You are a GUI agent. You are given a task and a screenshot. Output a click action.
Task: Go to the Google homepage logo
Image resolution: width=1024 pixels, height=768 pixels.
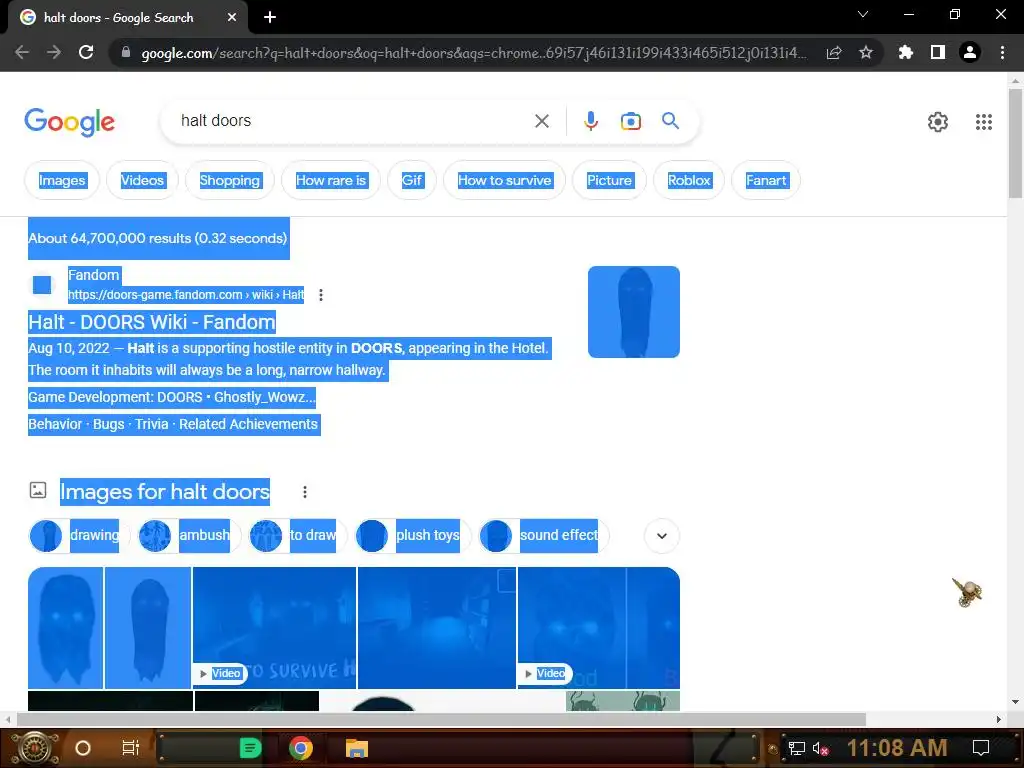tap(69, 122)
